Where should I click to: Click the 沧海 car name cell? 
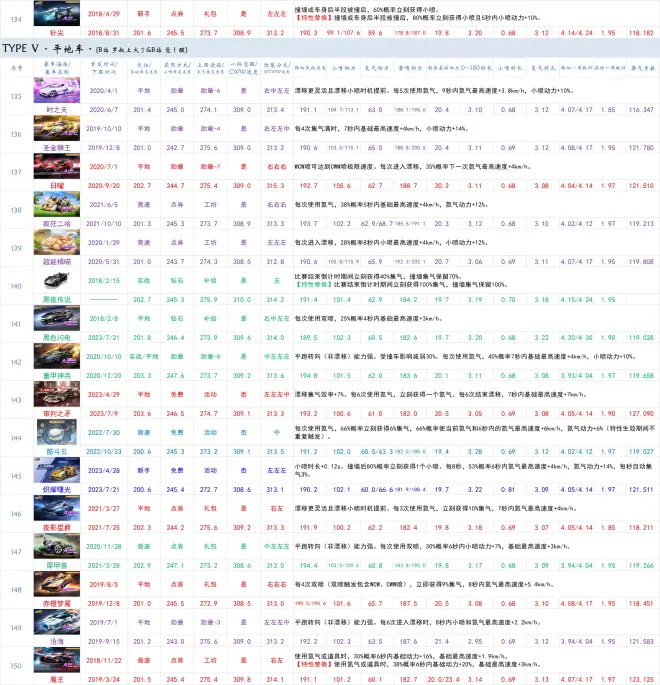coord(57,640)
